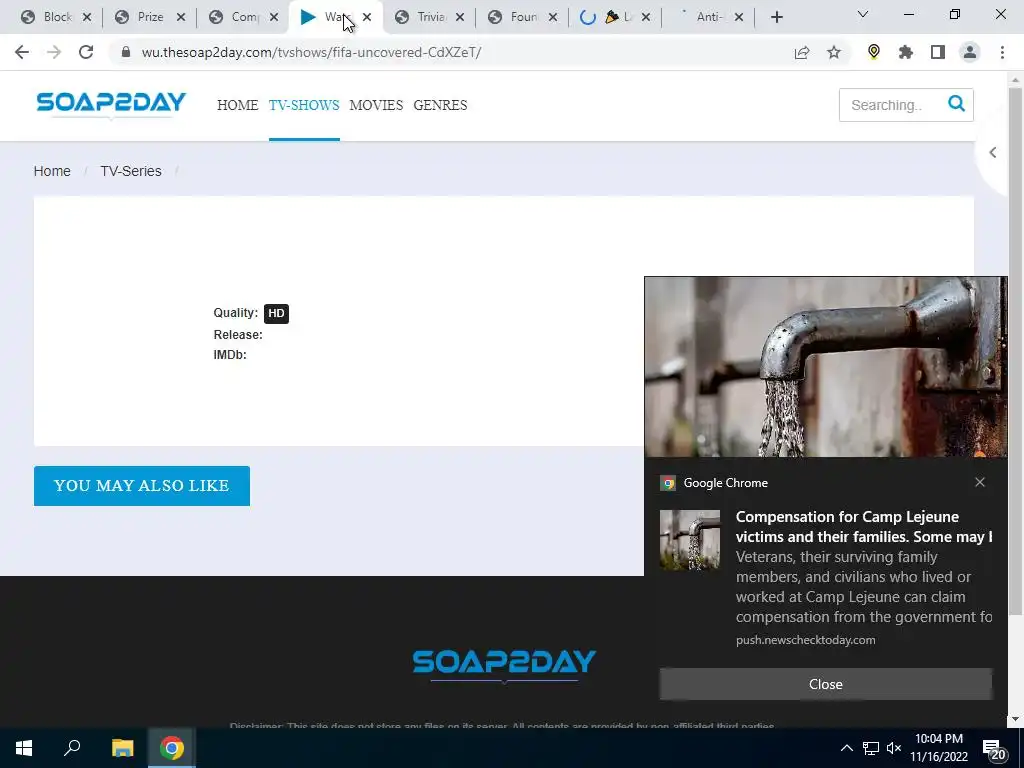Click the YOU MAY ALSO LIKE heading button
This screenshot has width=1024, height=768.
[x=142, y=486]
